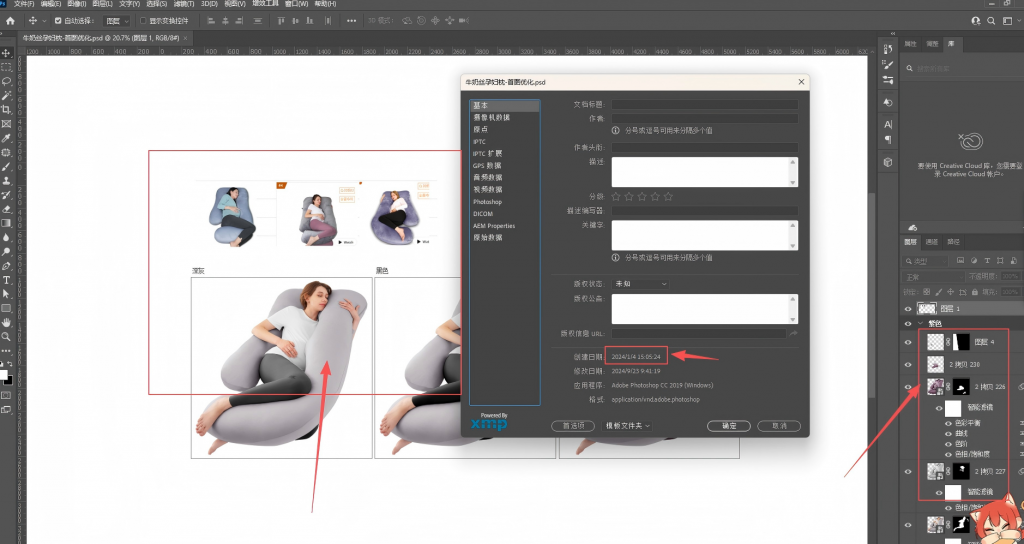Select the Crop tool
This screenshot has height=544, width=1024.
(7, 110)
